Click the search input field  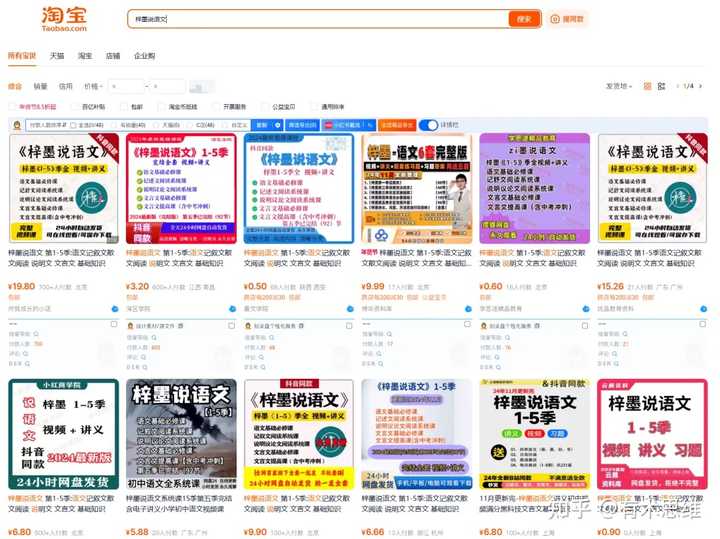click(x=318, y=19)
